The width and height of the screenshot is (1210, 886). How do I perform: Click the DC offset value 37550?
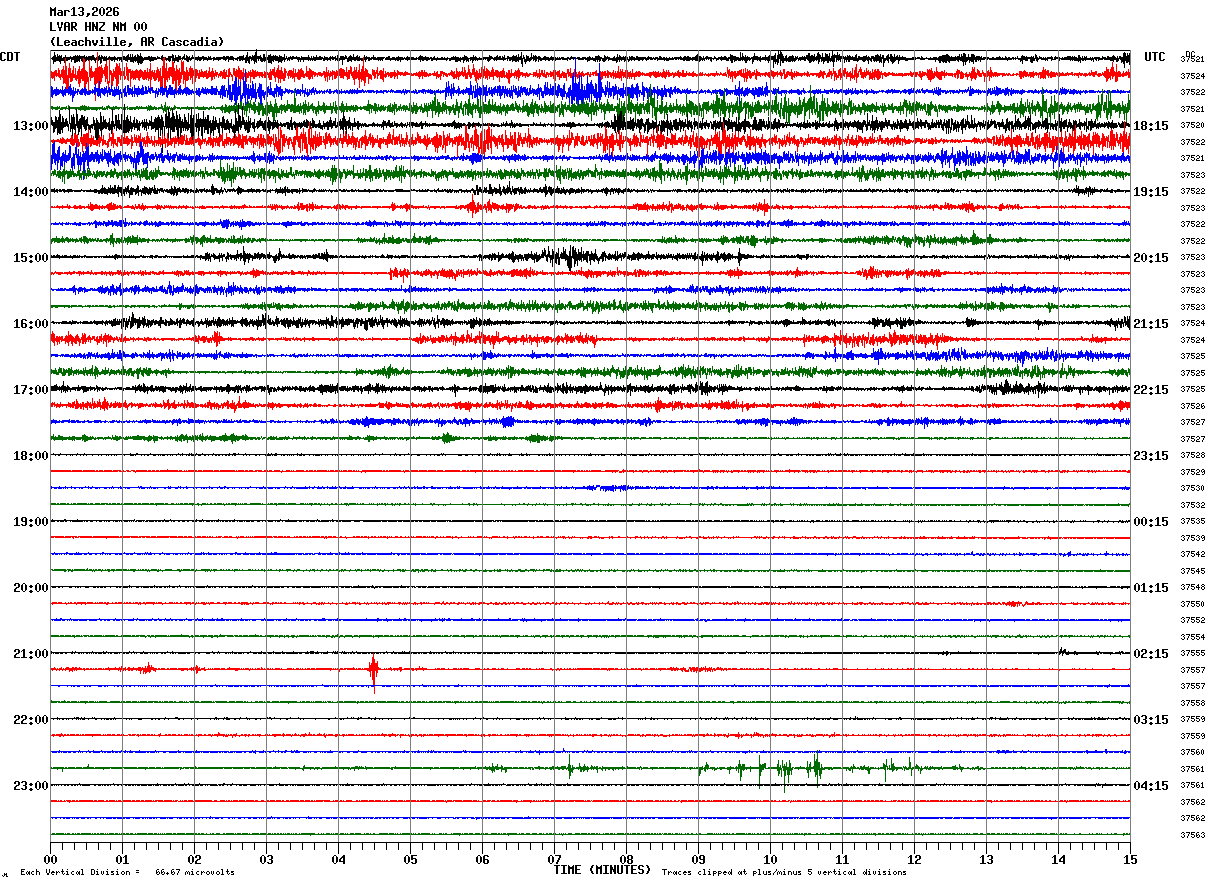coord(1193,604)
